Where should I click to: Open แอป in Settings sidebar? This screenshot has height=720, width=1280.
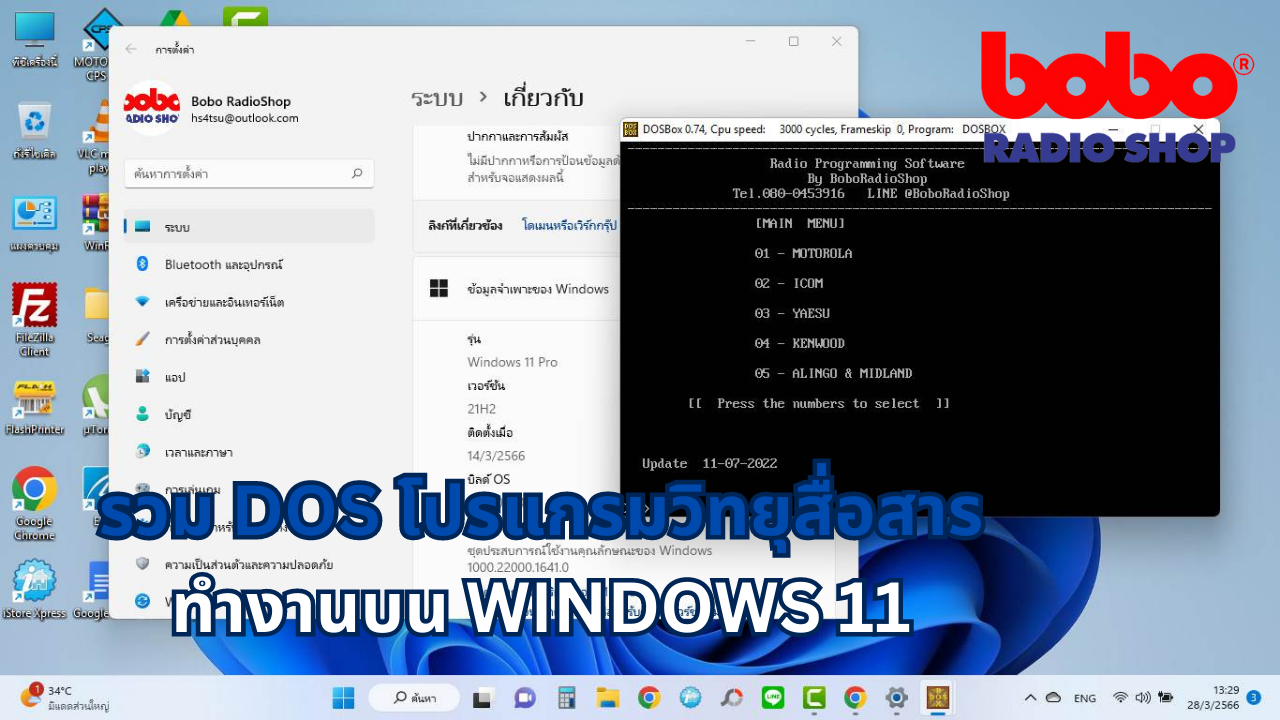249,377
